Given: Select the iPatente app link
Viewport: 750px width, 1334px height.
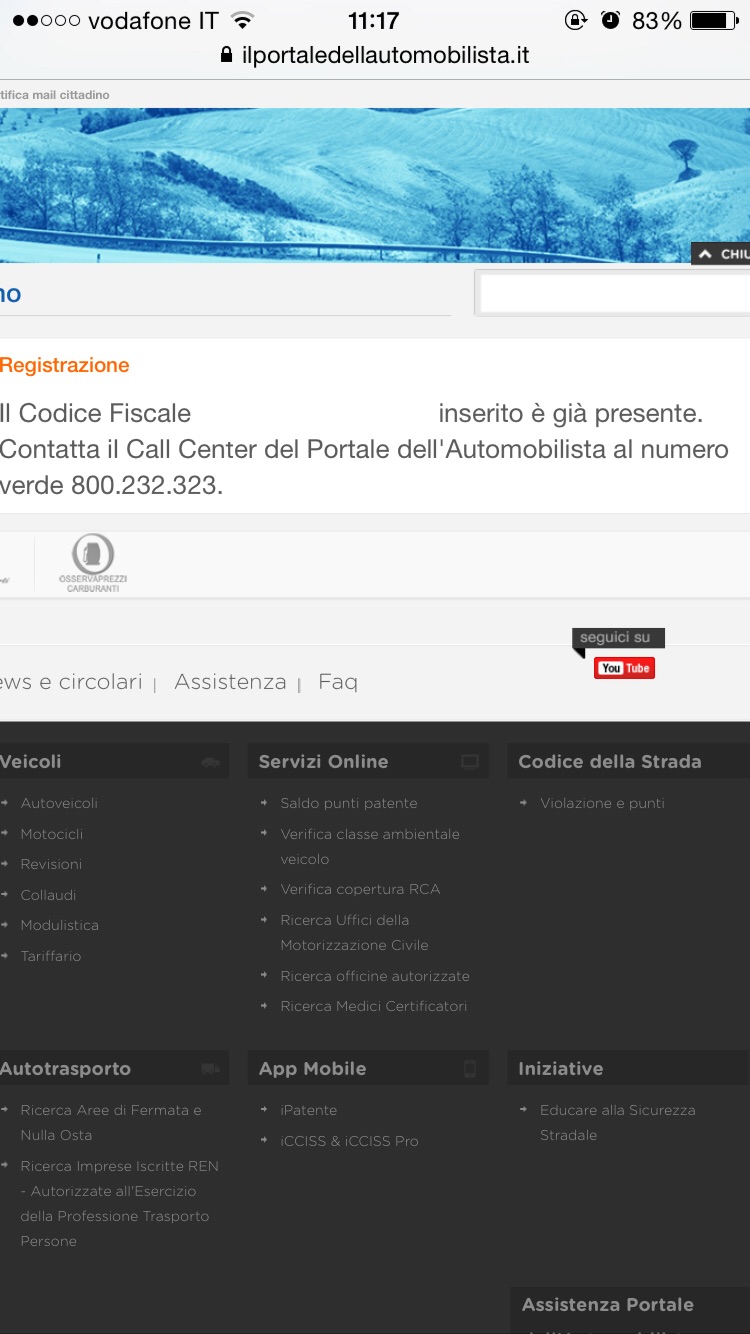Looking at the screenshot, I should pos(308,1110).
